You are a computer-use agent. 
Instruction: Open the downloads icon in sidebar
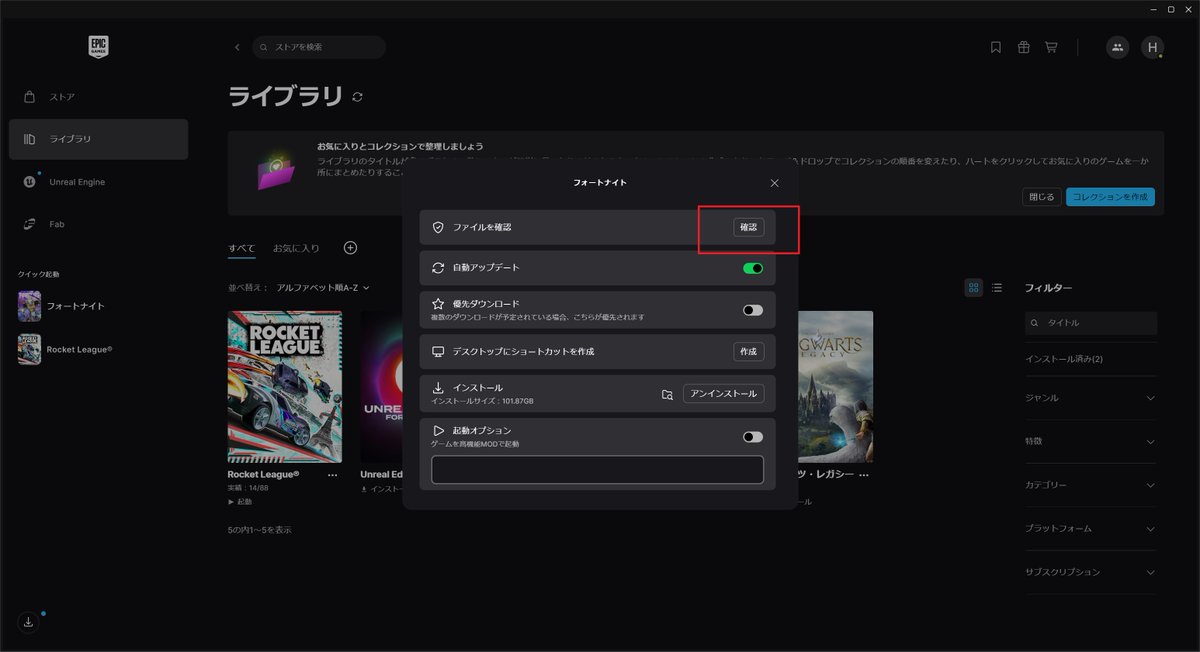click(x=28, y=622)
